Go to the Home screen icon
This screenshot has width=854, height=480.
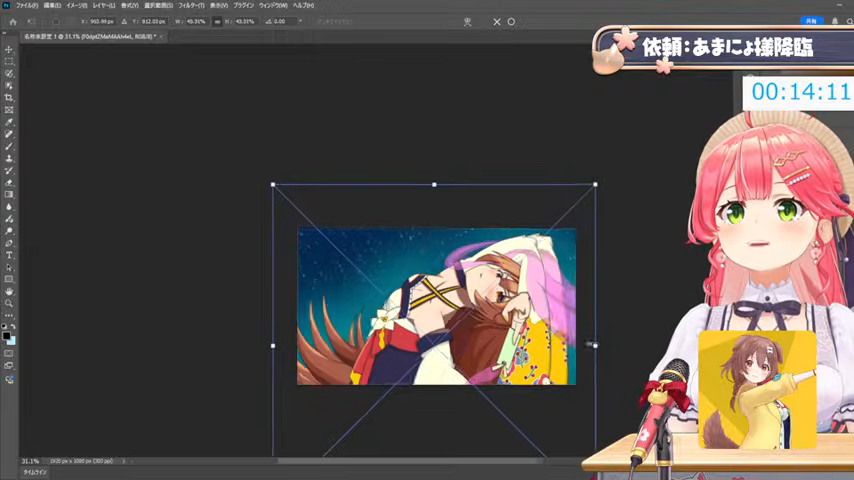(x=13, y=22)
